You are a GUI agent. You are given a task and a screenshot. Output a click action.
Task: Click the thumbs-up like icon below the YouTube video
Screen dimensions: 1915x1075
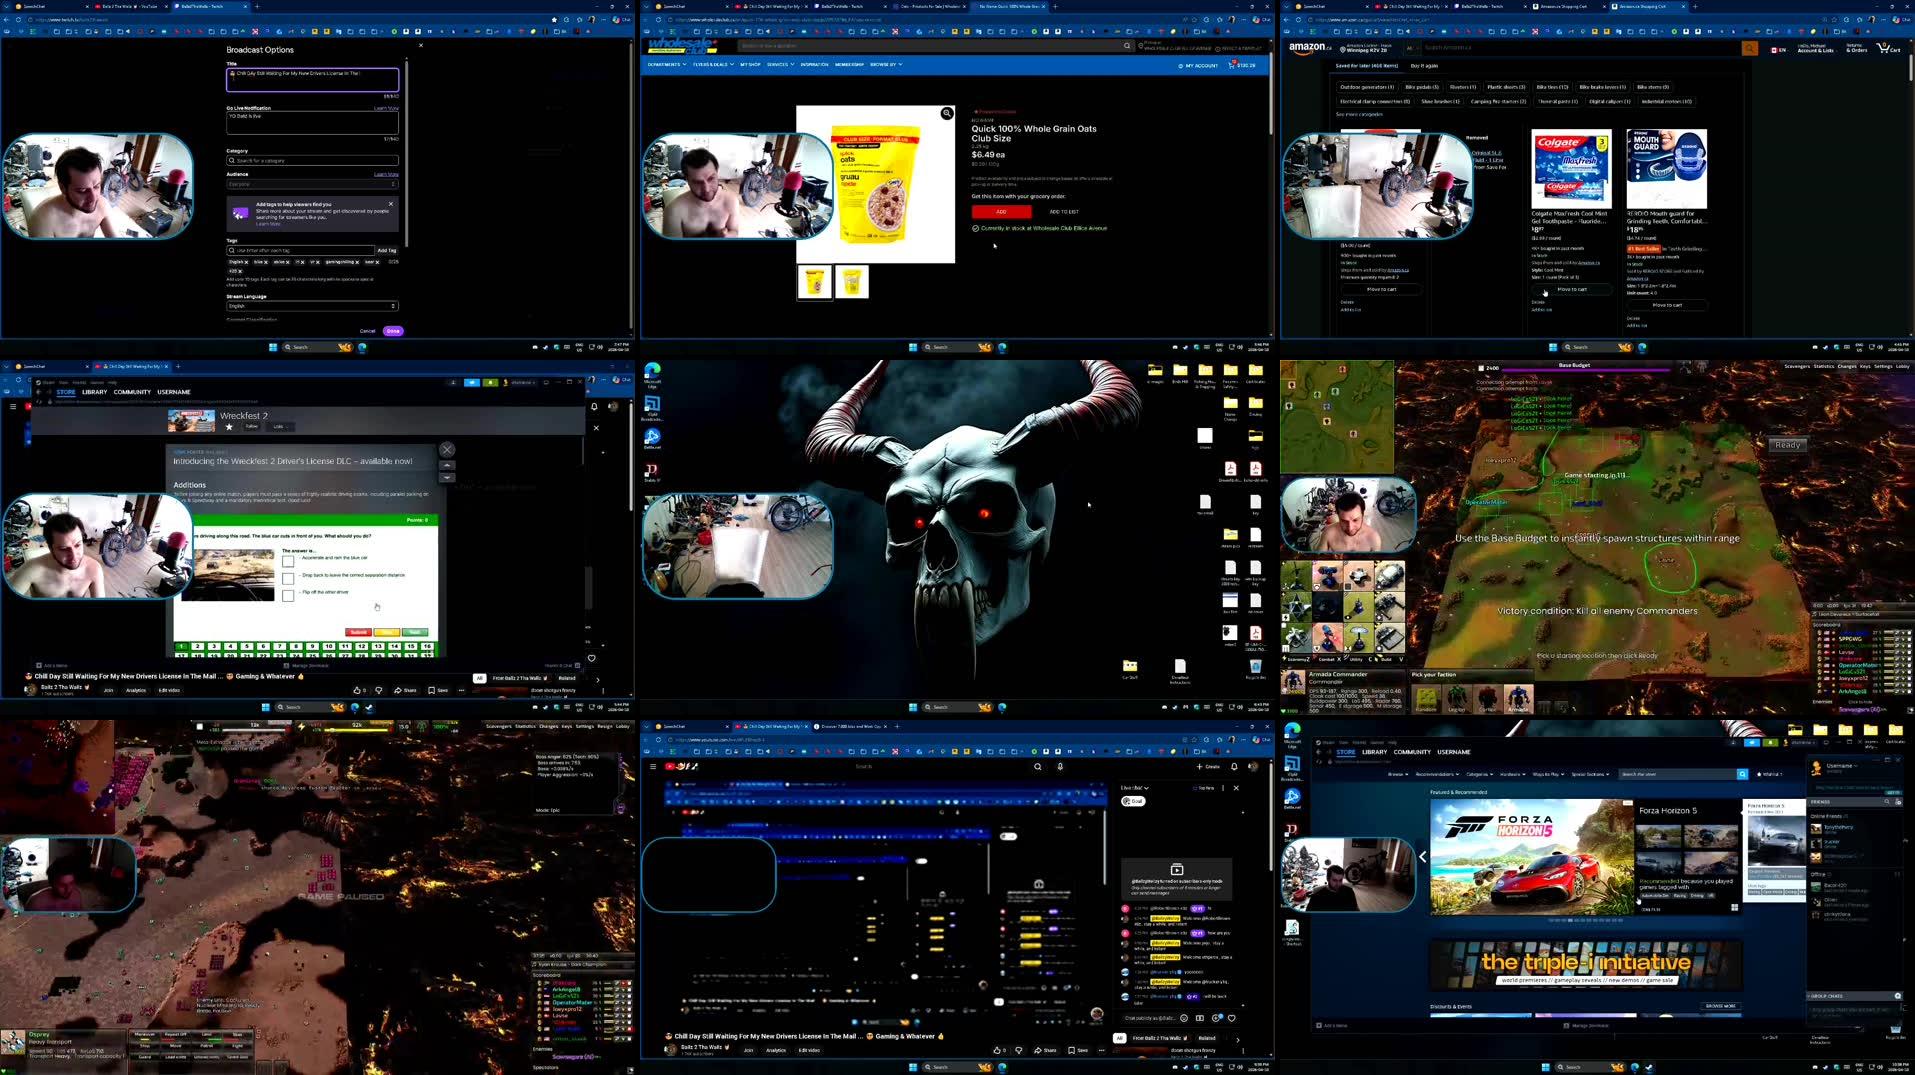(998, 1050)
